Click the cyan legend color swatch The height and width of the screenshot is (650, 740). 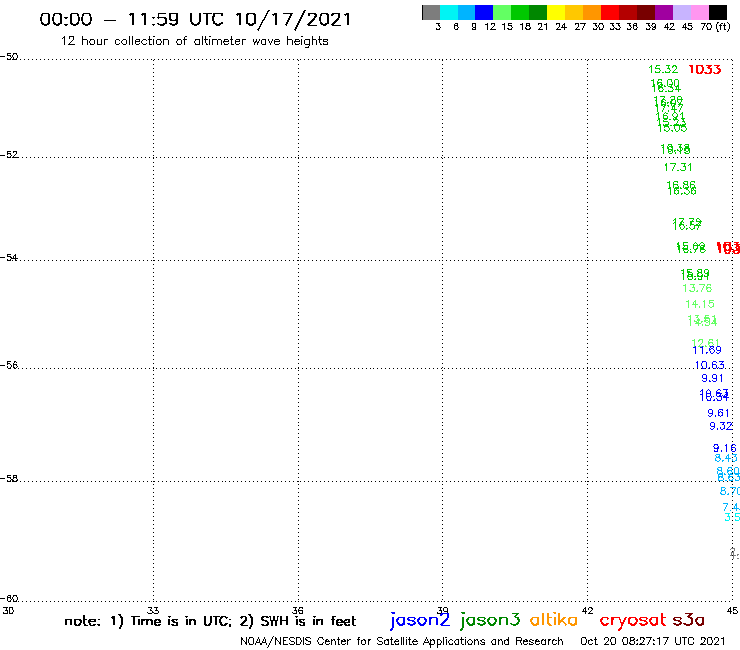449,12
